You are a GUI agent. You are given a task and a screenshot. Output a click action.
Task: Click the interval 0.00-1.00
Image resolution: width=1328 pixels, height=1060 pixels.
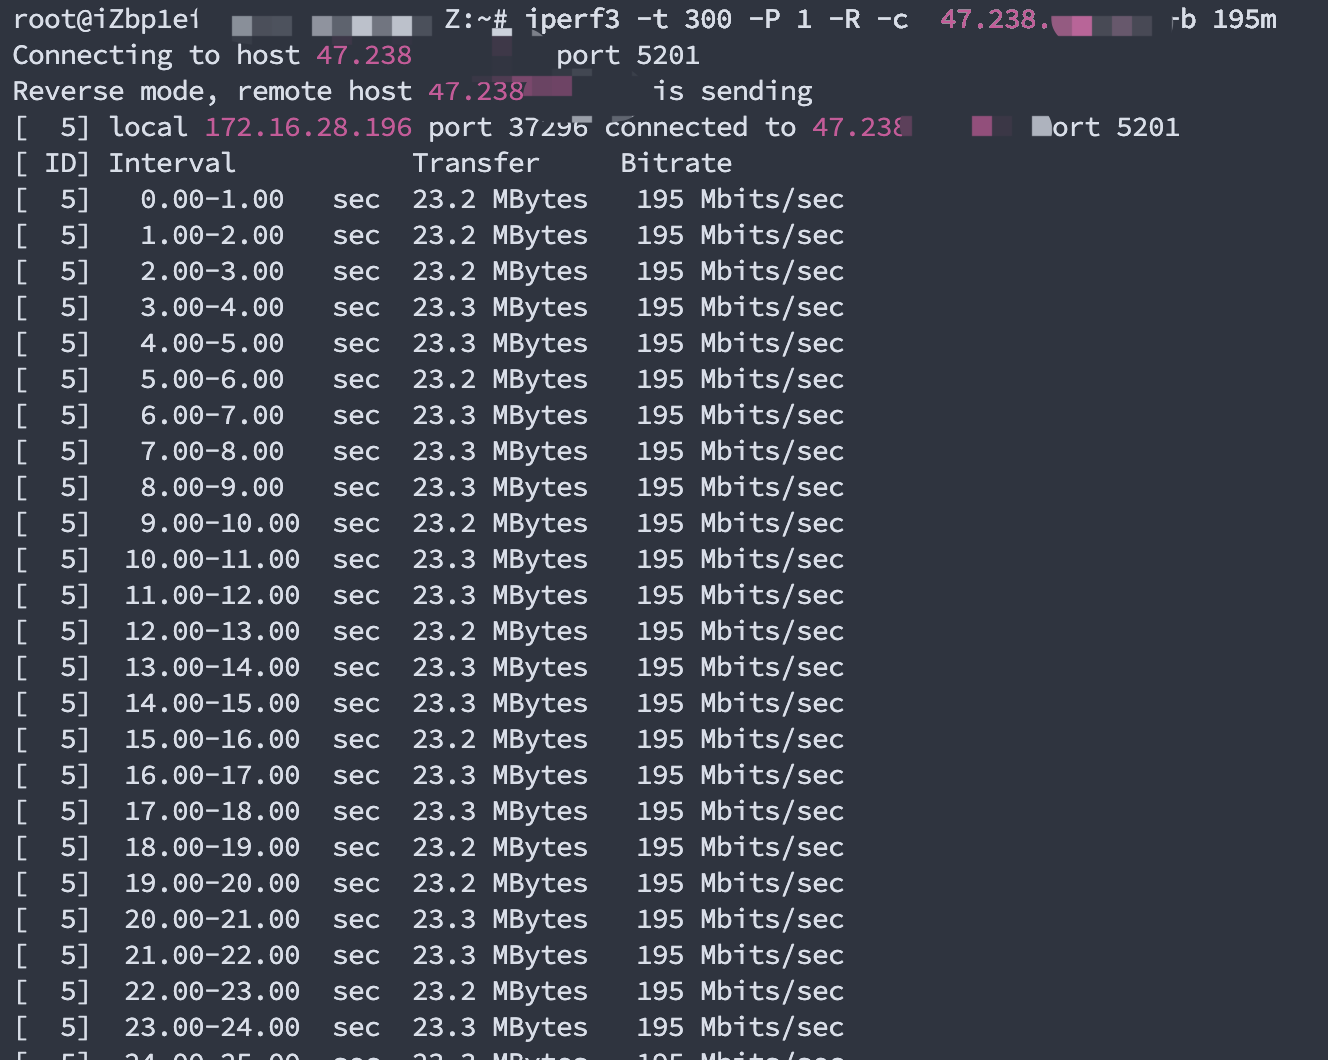pos(212,199)
